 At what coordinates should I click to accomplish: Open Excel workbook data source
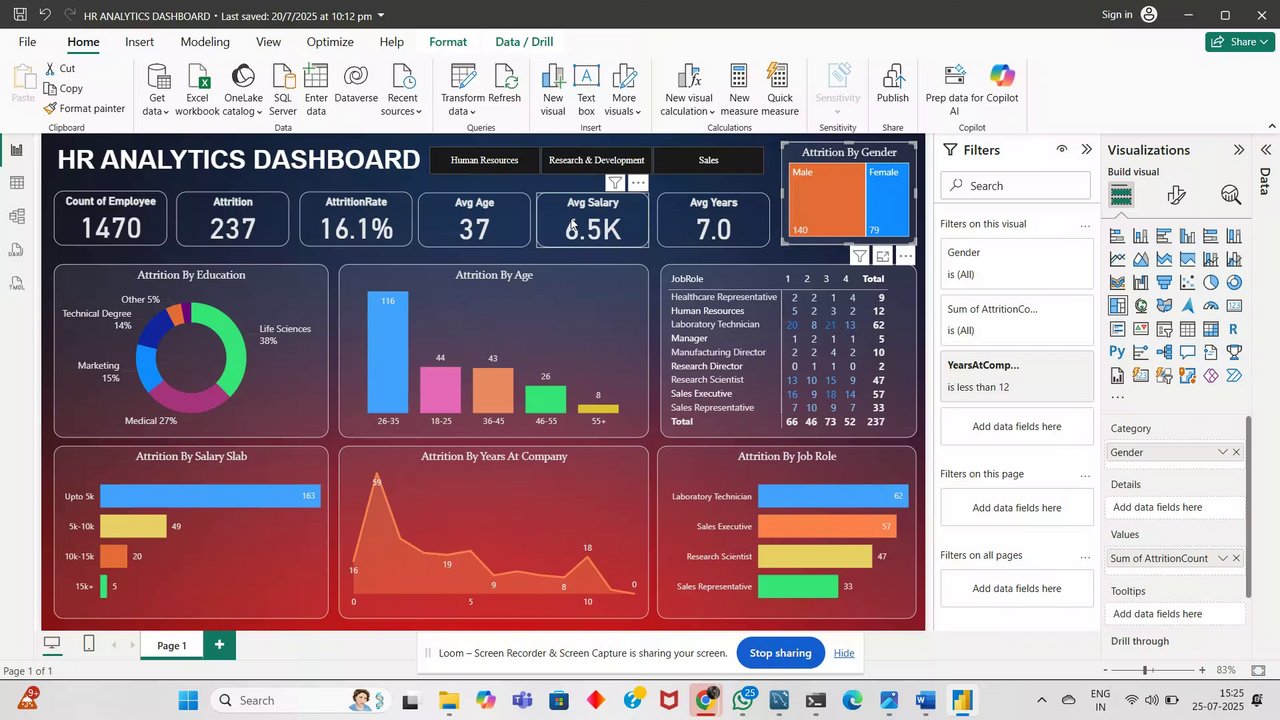tap(197, 90)
